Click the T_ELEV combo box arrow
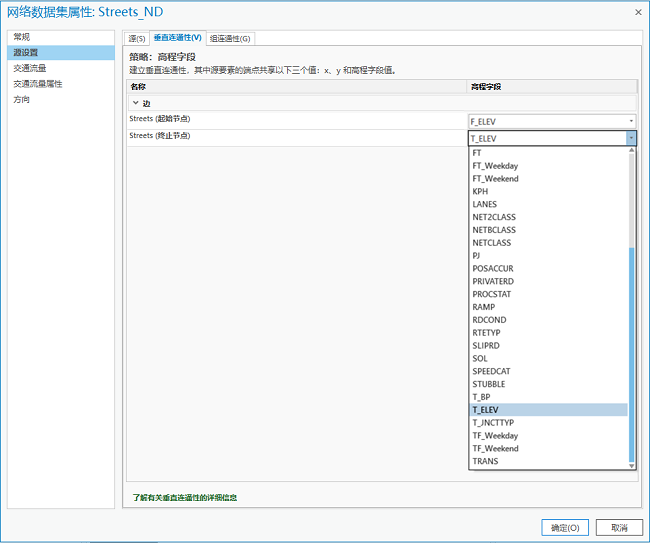 pyautogui.click(x=631, y=138)
